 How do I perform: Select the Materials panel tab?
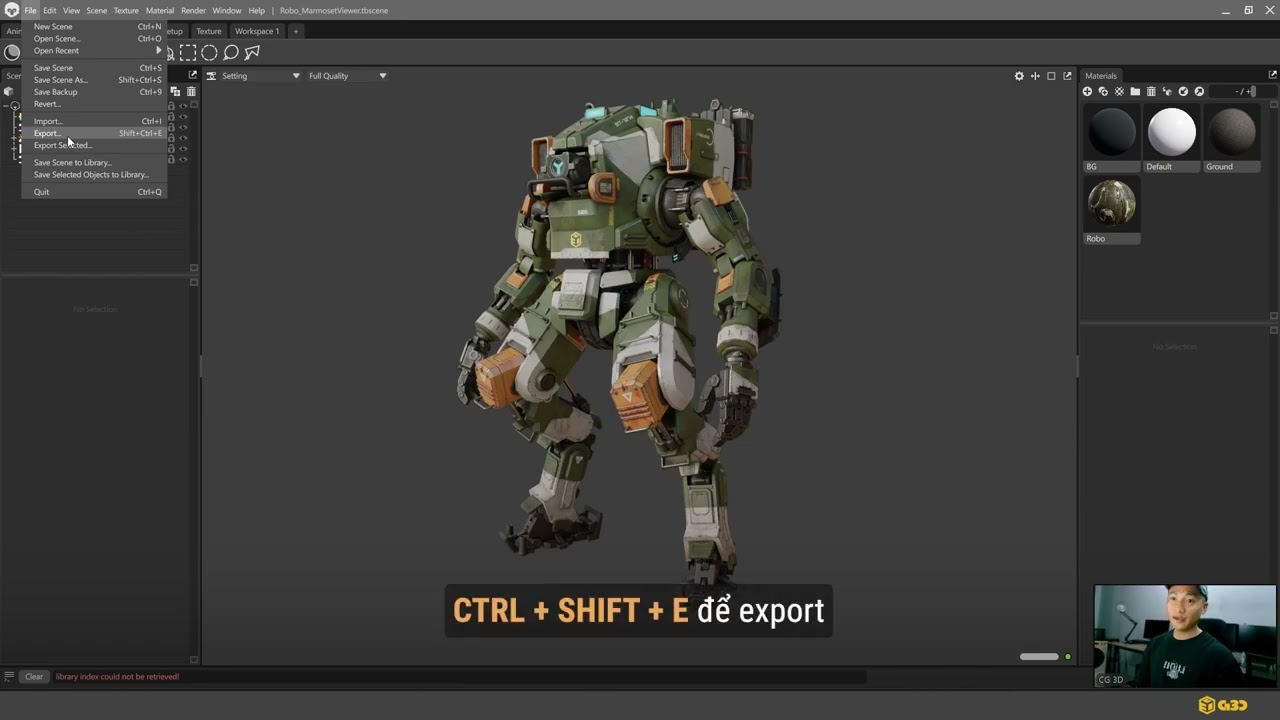click(1101, 76)
